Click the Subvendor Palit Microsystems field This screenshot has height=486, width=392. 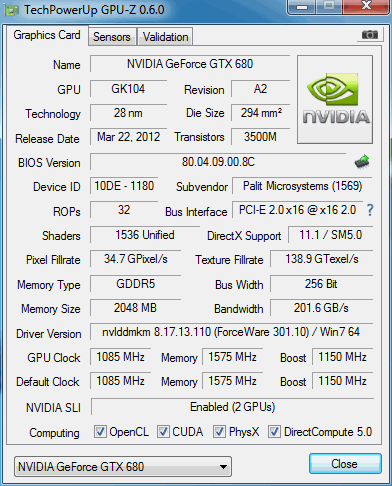[302, 186]
